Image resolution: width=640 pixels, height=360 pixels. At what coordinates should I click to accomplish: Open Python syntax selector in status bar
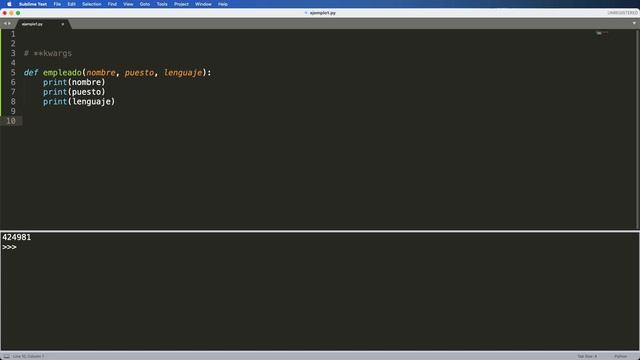coord(620,356)
